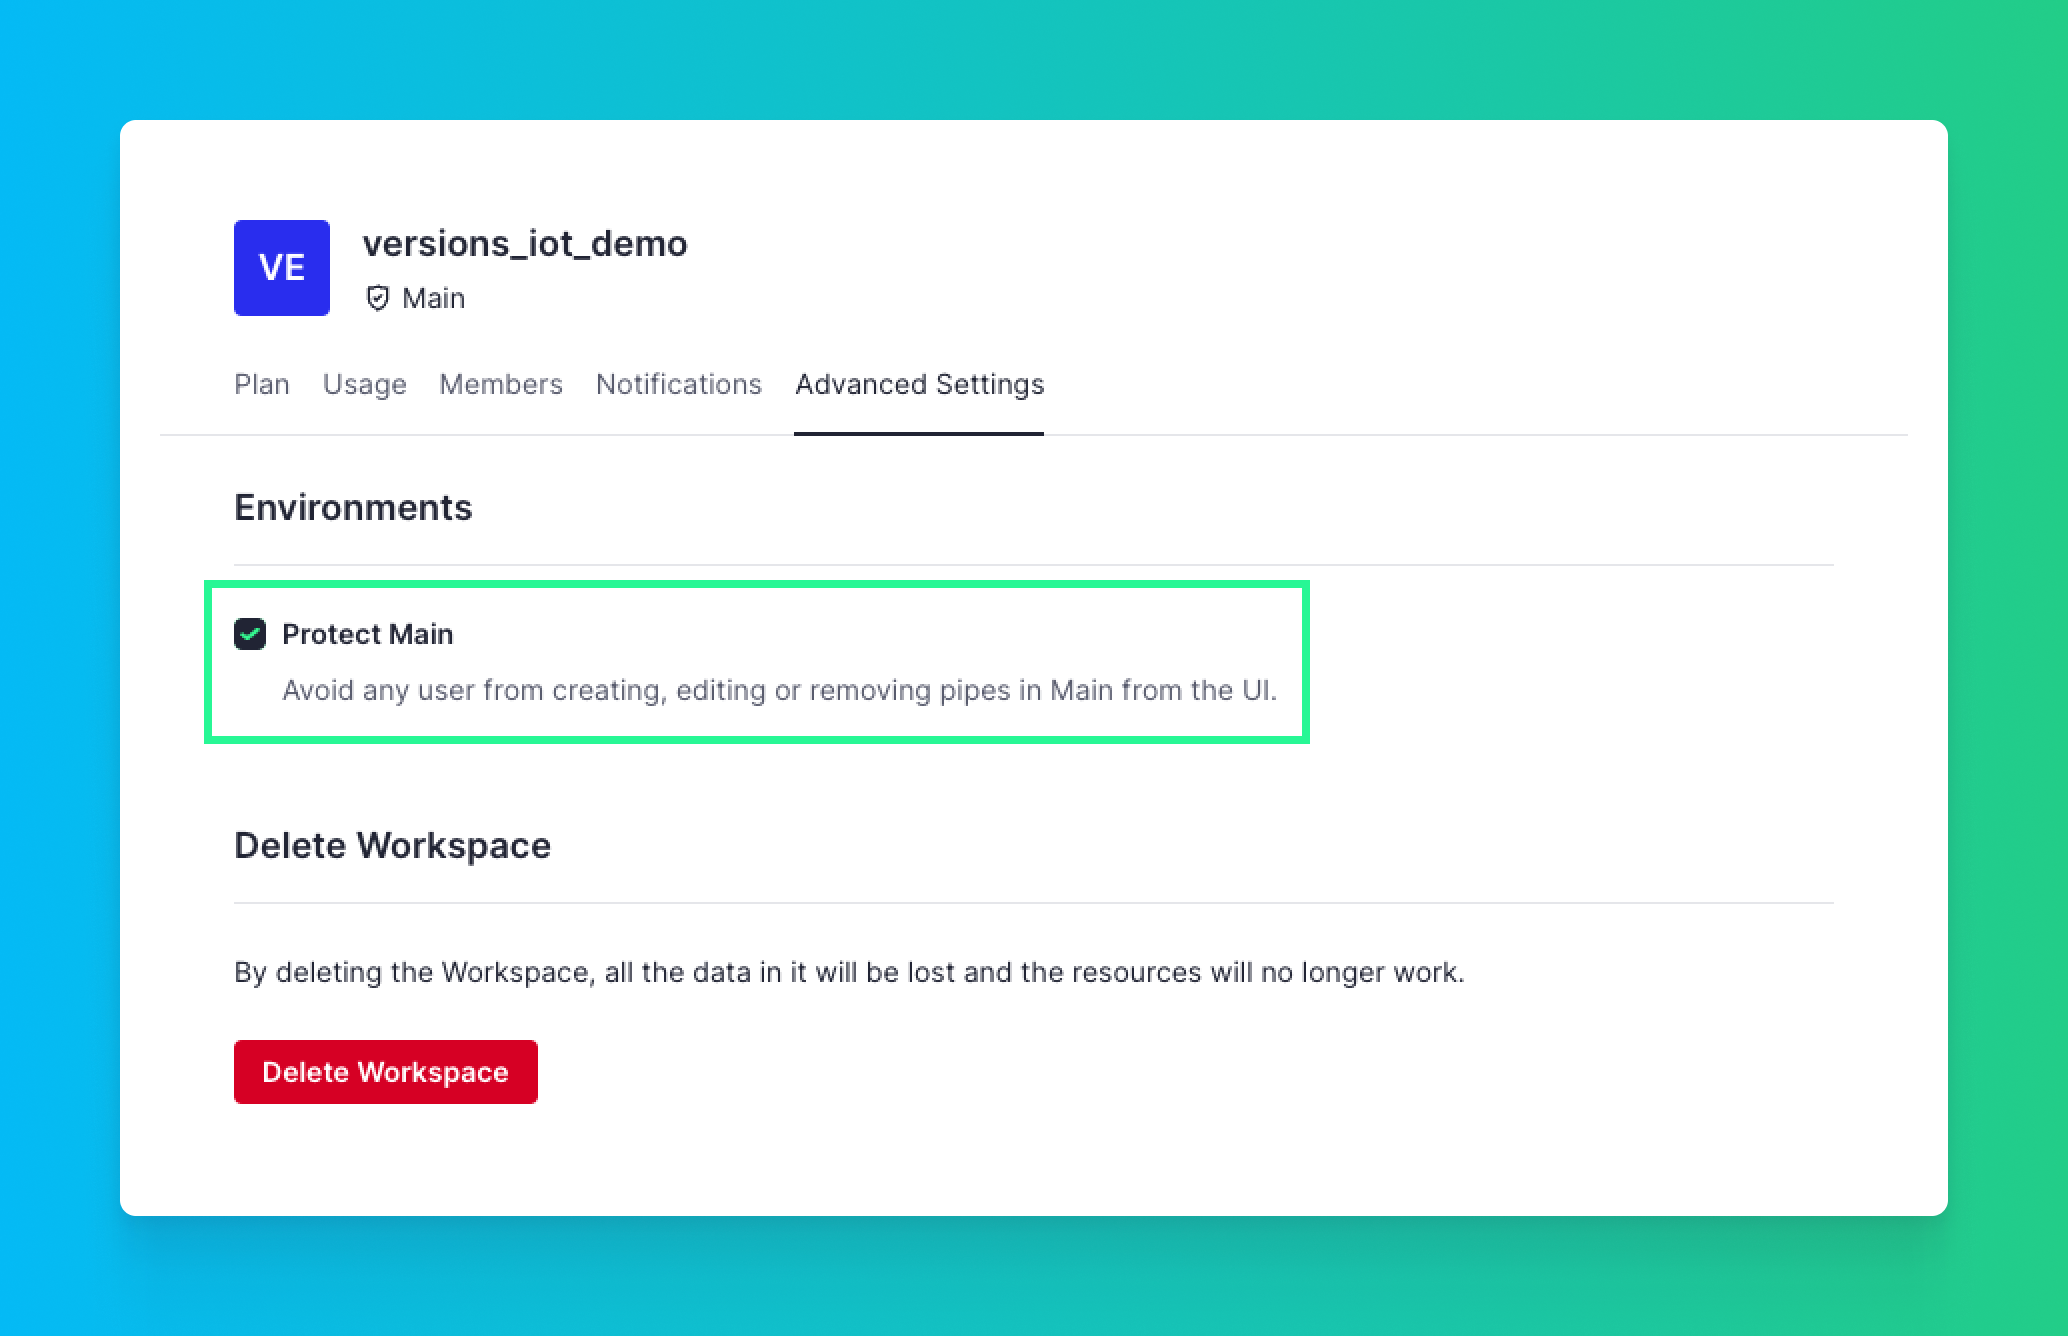This screenshot has height=1336, width=2068.
Task: Click the versions_iot_demo workspace name
Action: point(524,243)
